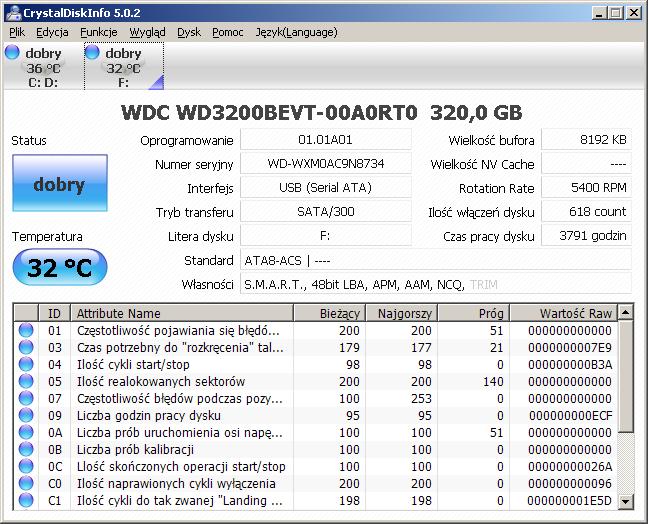648x524 pixels.
Task: Click the status orb for attribute 03
Action: pyautogui.click(x=26, y=347)
